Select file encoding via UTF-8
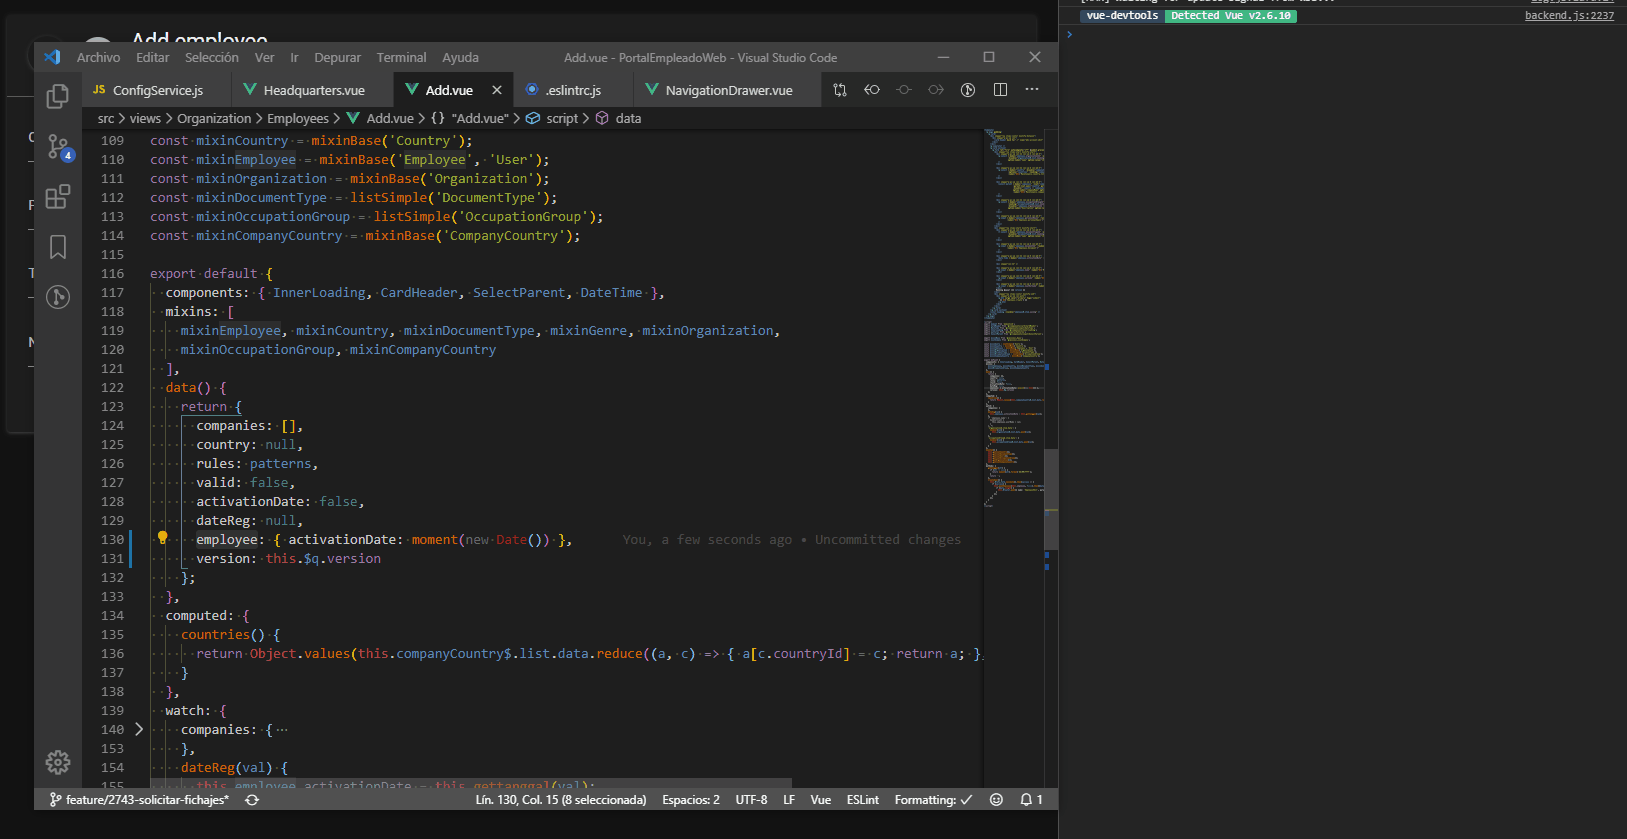 [751, 800]
